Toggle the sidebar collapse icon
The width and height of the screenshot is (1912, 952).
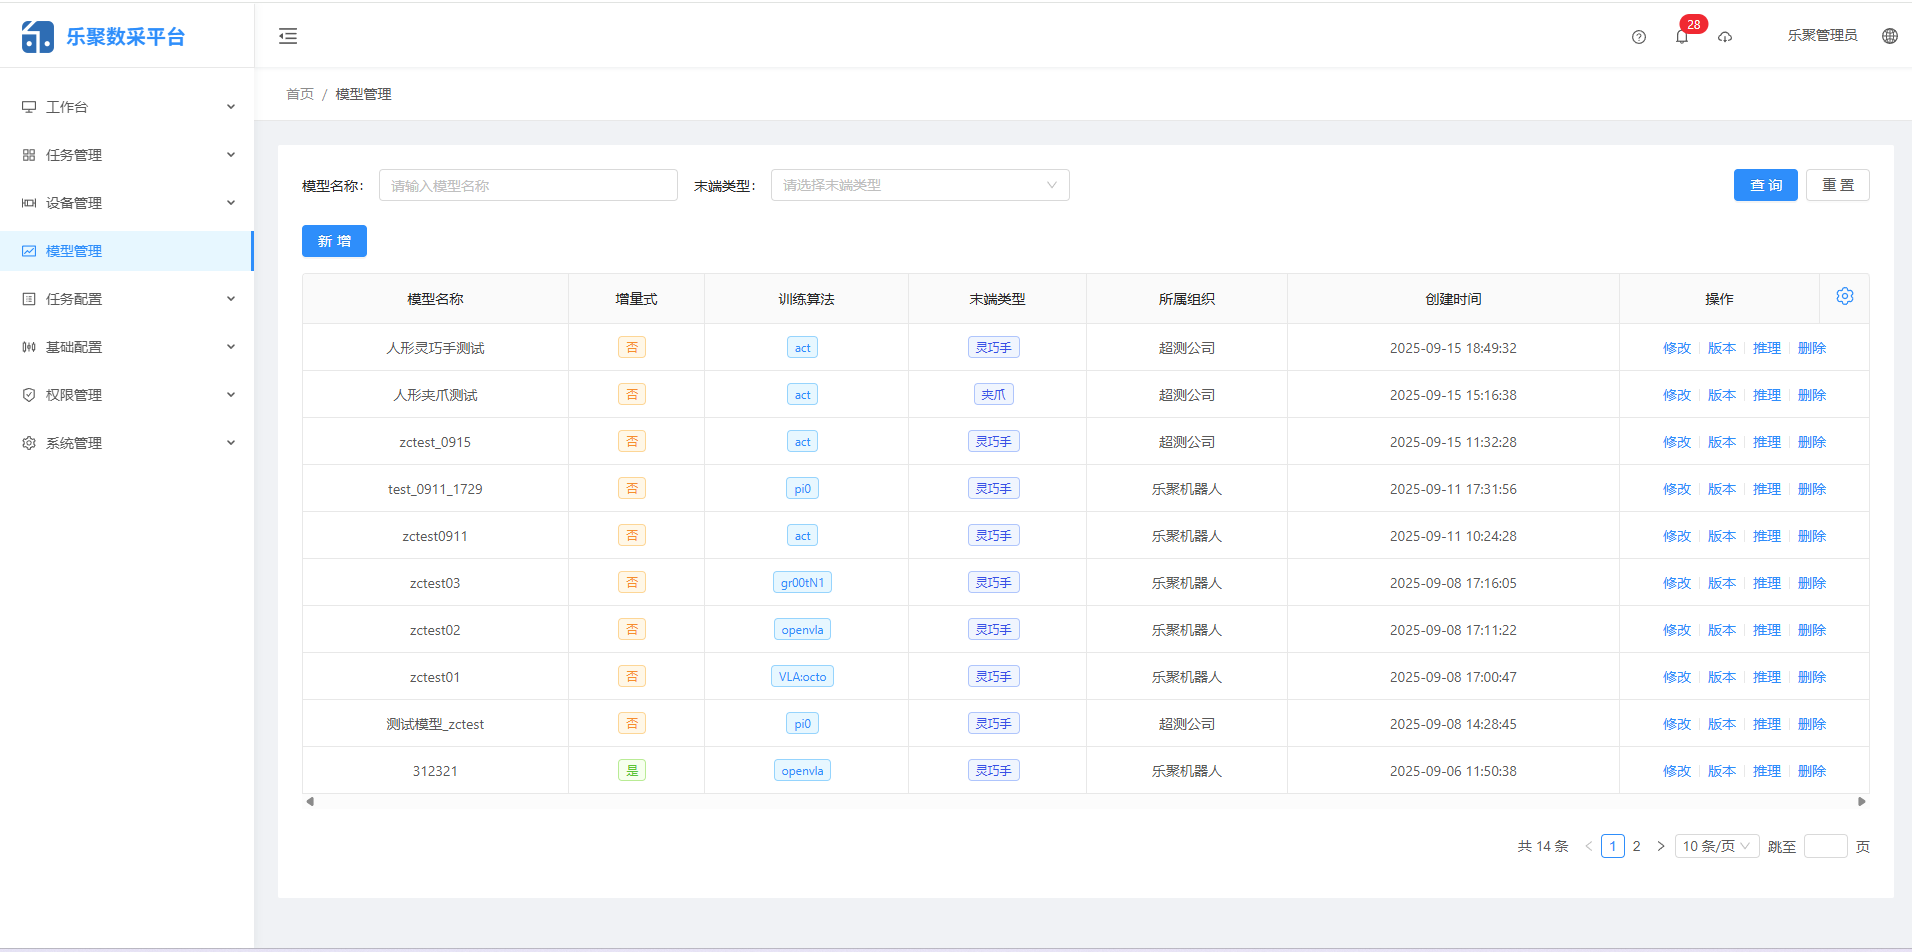[x=288, y=36]
